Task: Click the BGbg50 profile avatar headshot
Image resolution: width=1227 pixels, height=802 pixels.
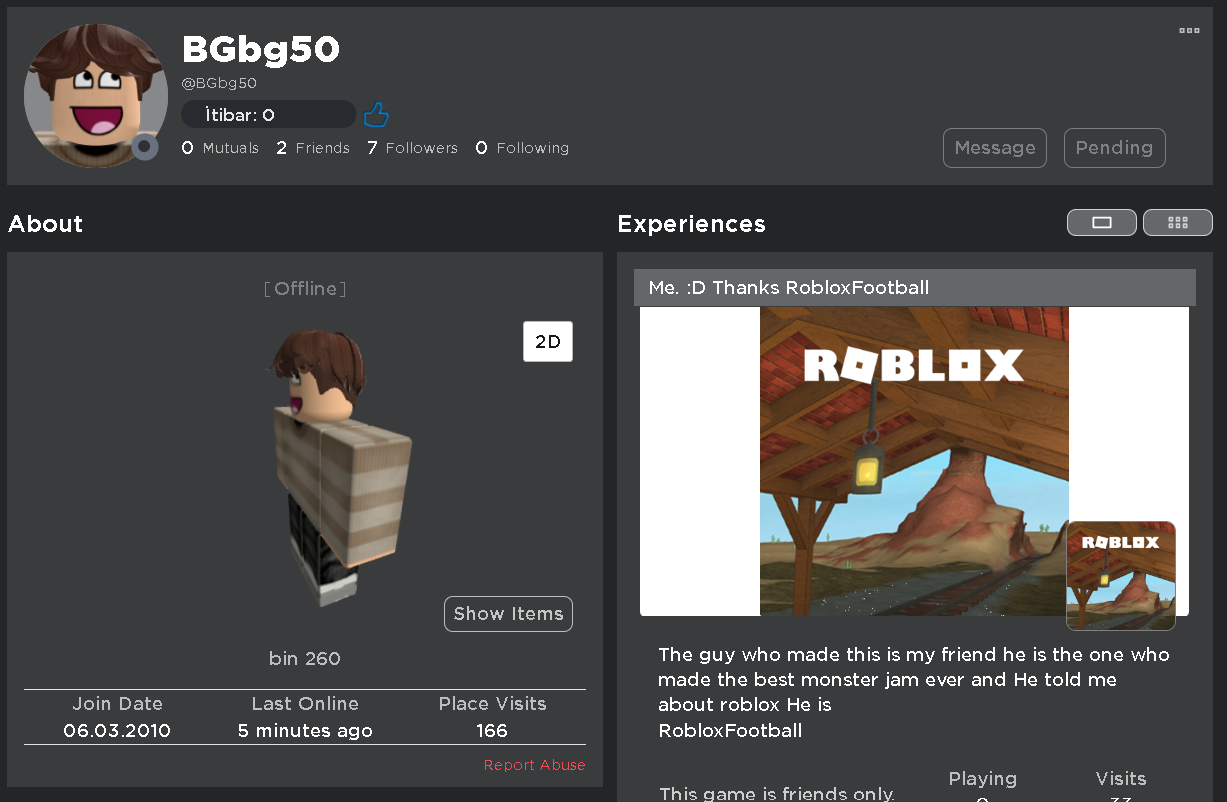Action: (95, 95)
